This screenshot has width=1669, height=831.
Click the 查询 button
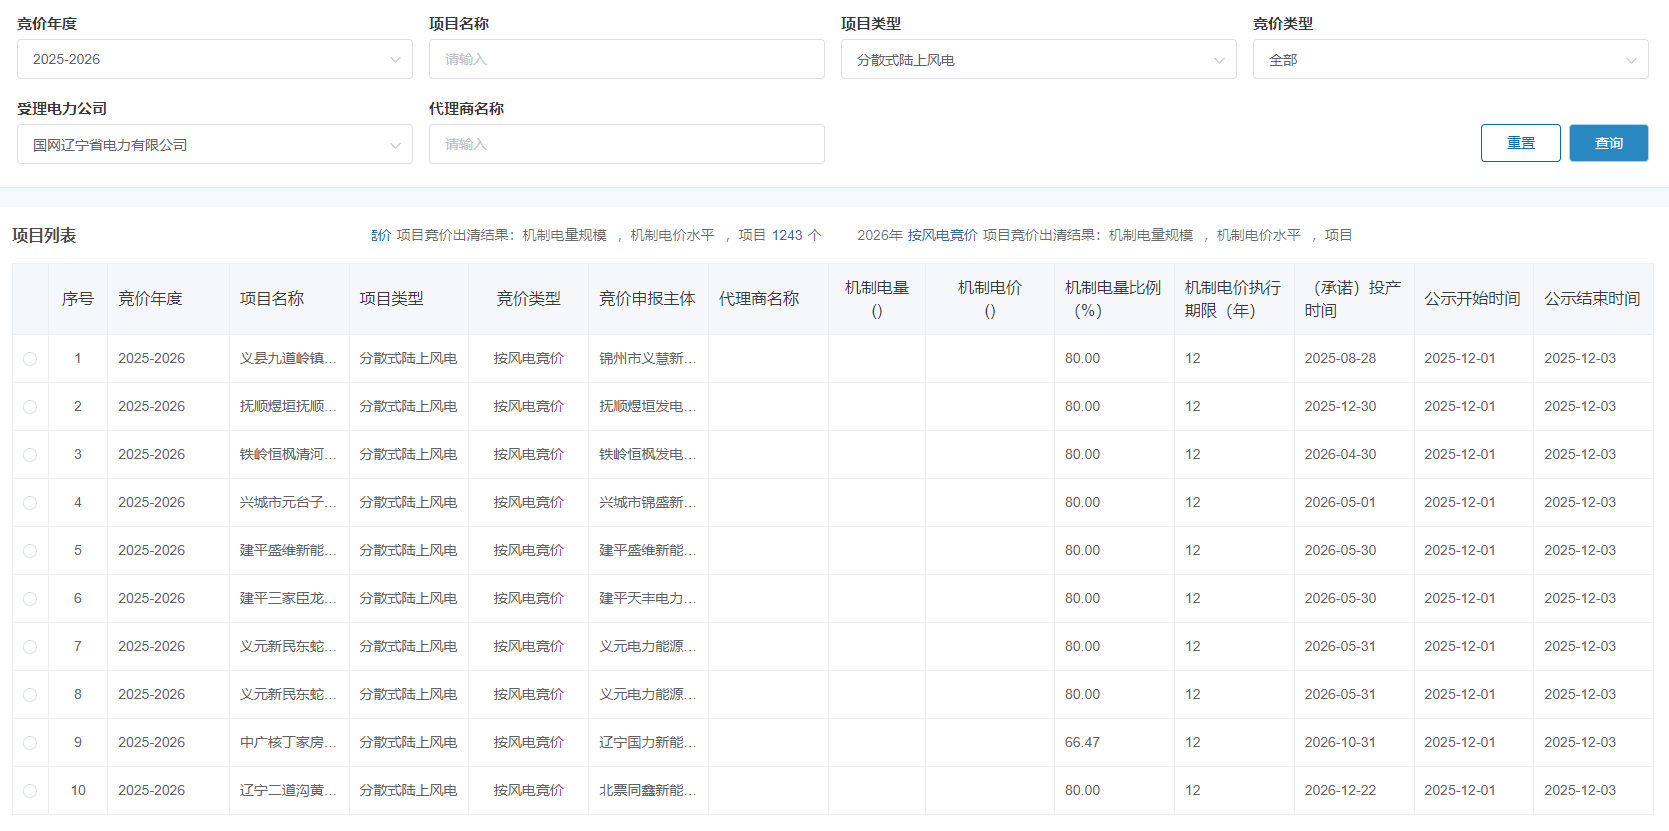coord(1608,143)
